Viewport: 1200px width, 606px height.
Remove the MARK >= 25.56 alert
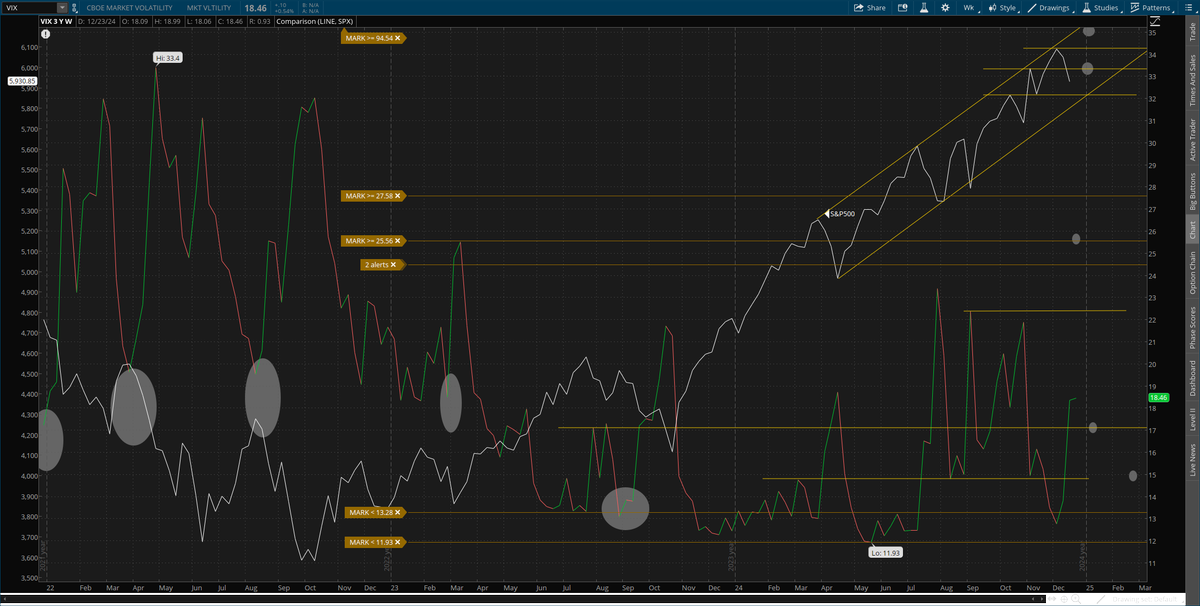pos(398,241)
